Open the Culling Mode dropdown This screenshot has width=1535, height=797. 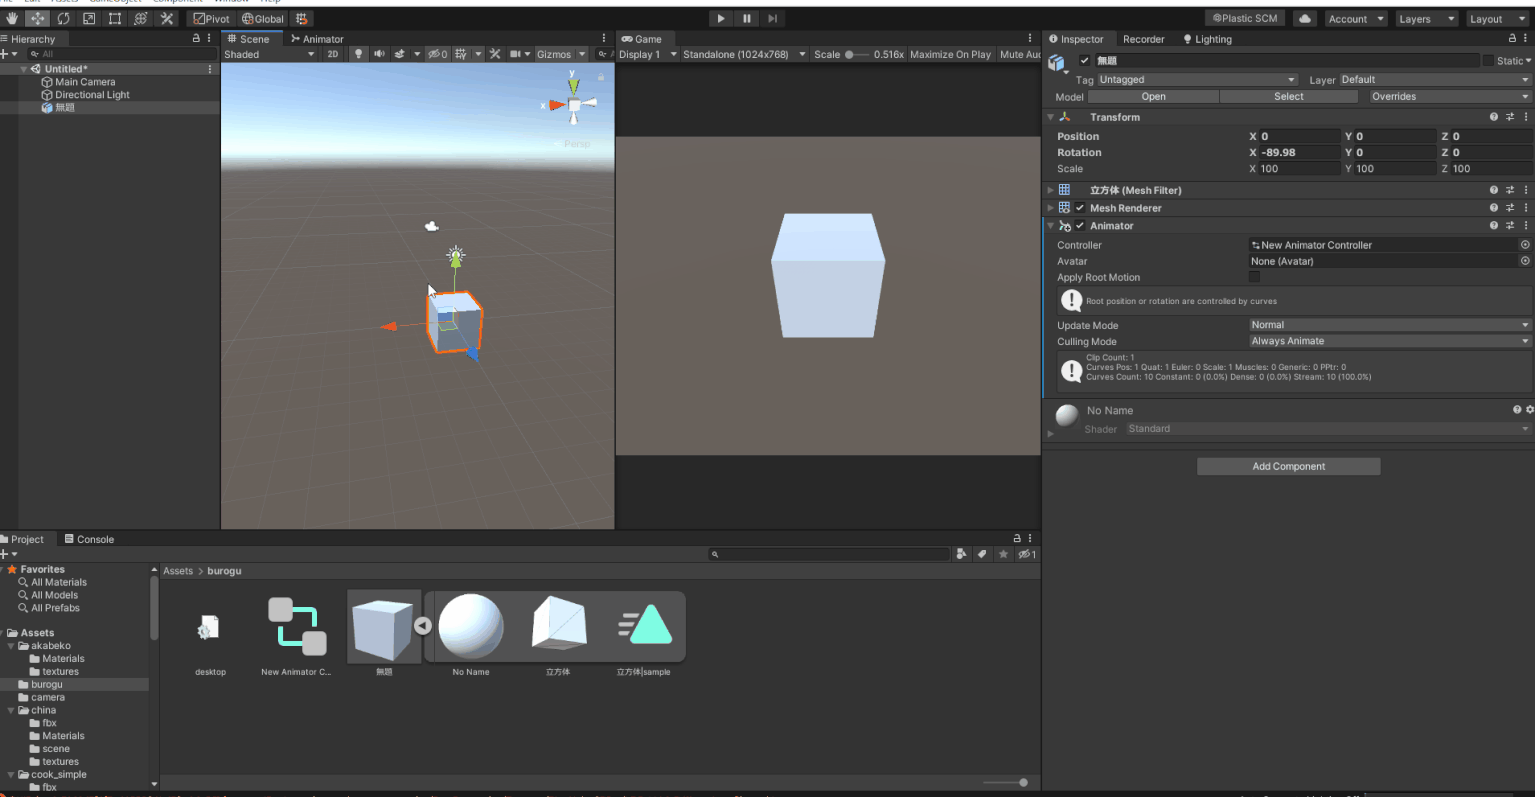1389,341
